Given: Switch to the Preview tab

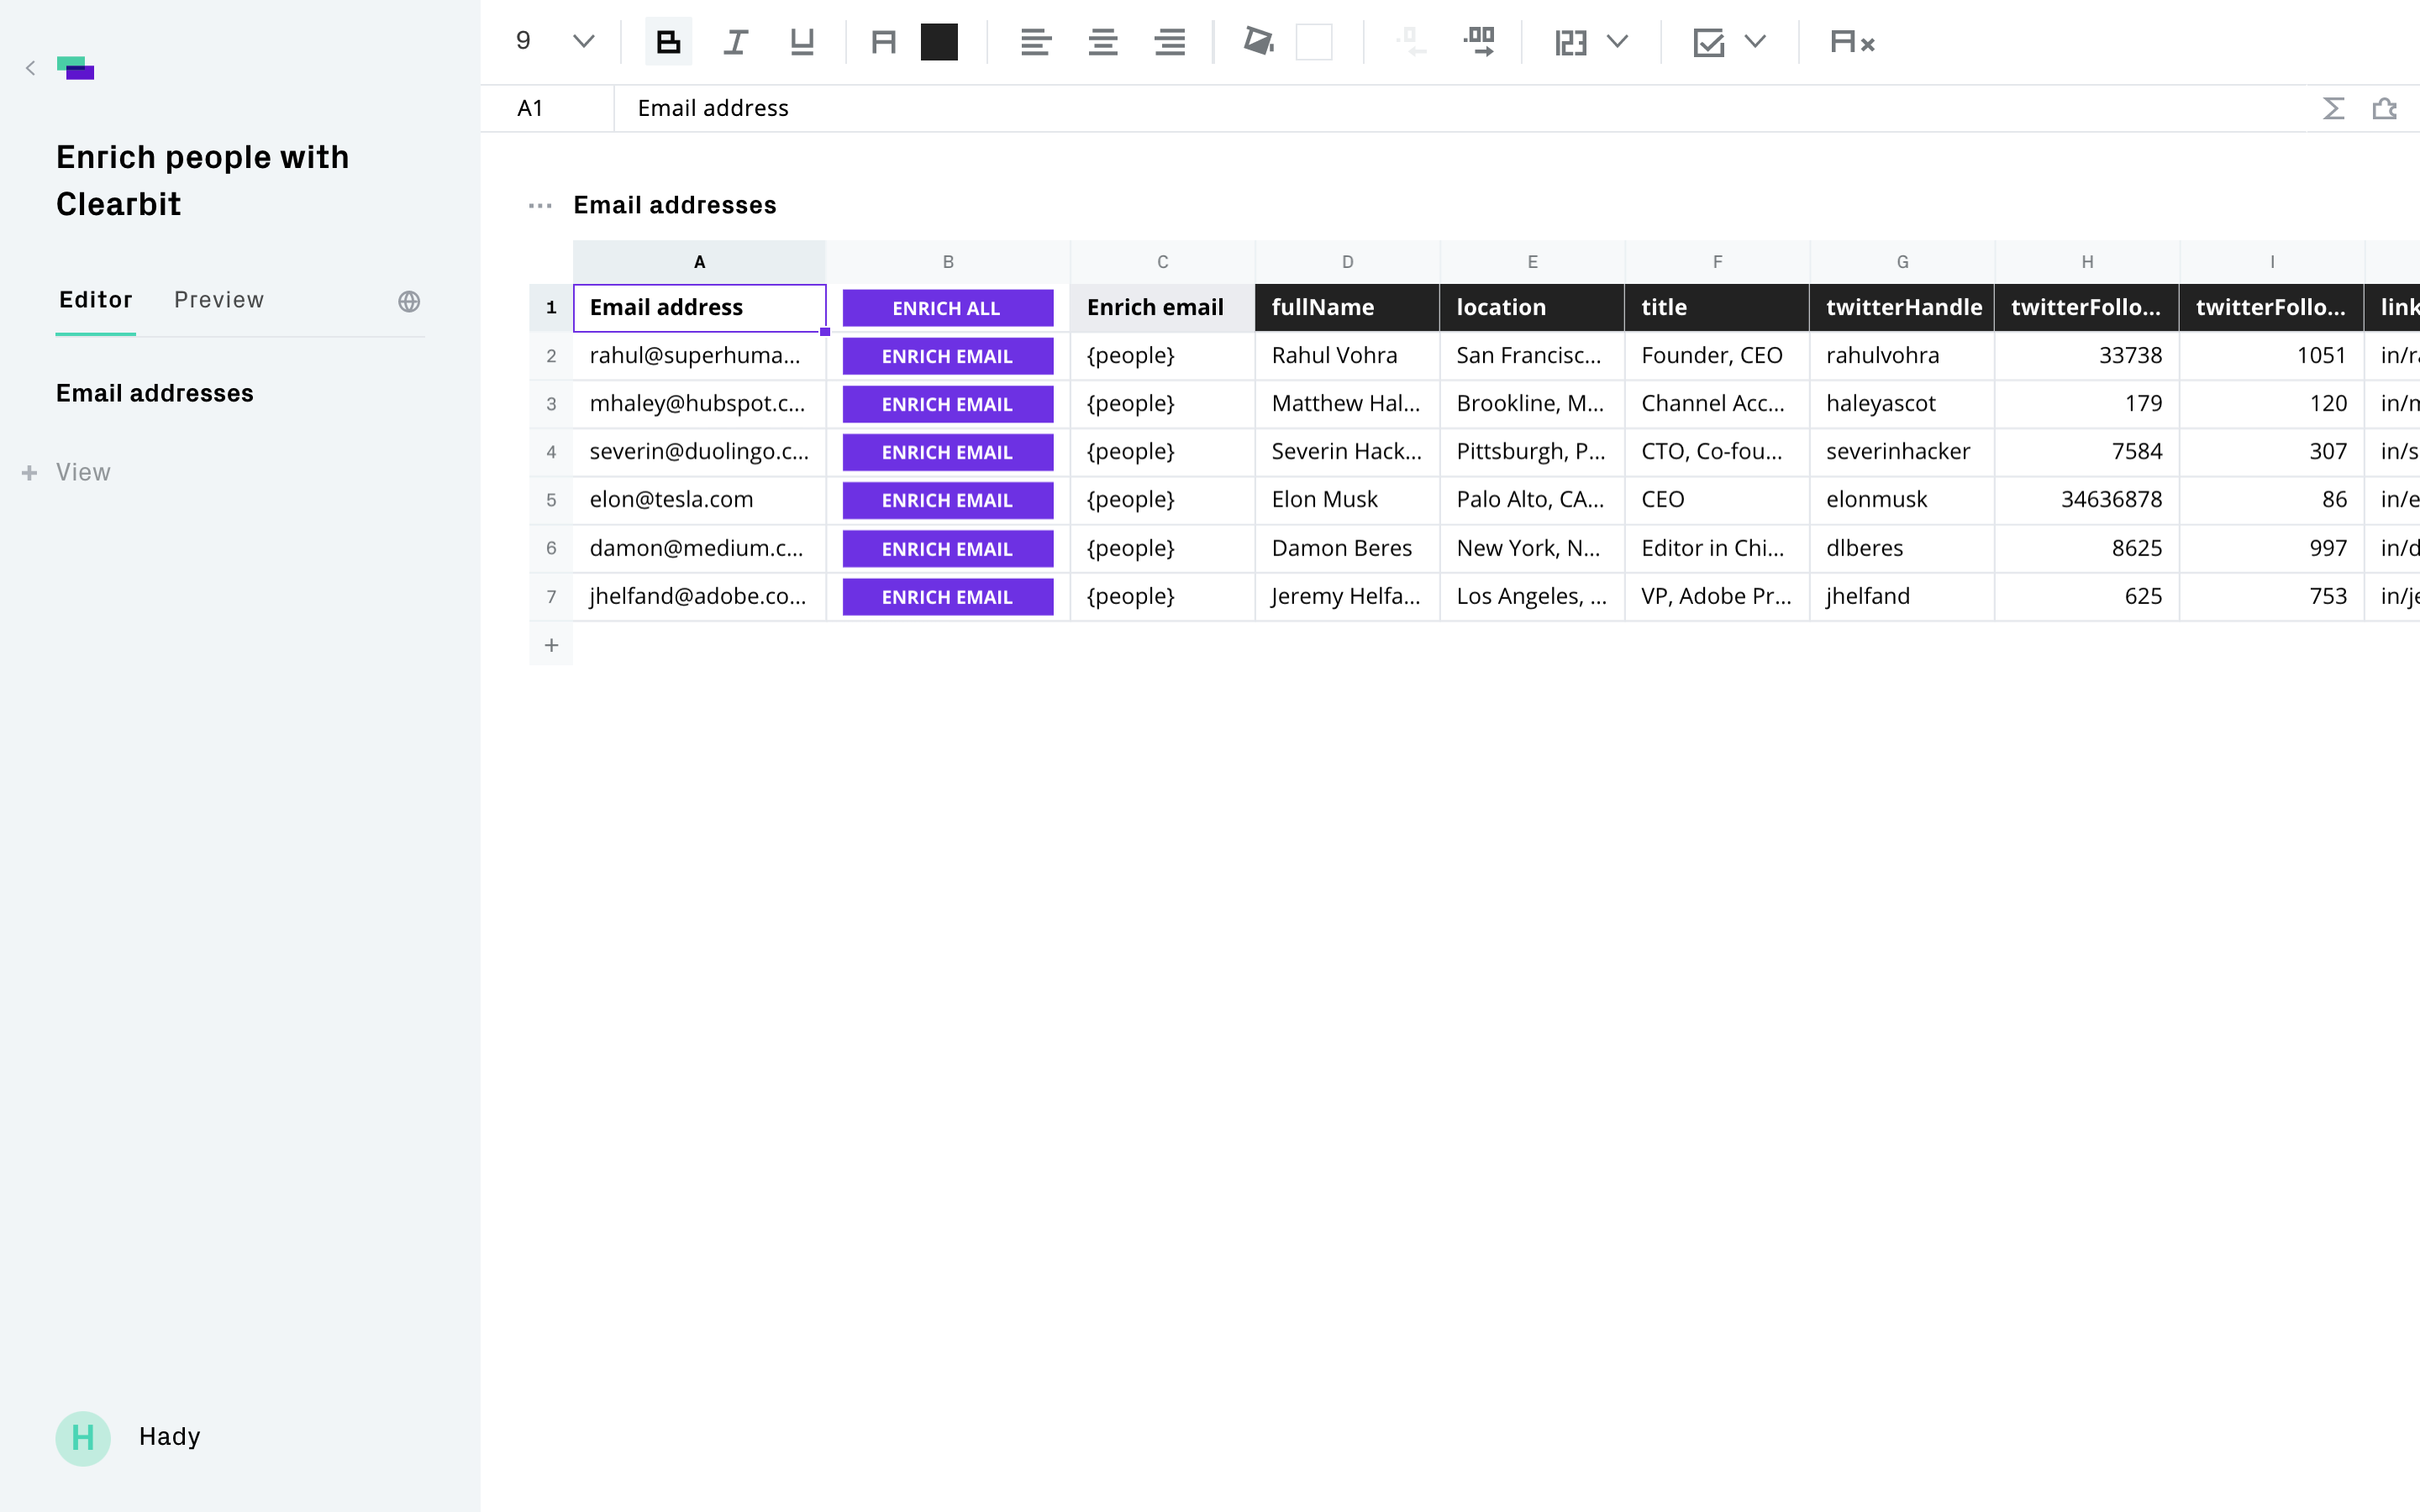Looking at the screenshot, I should (219, 300).
